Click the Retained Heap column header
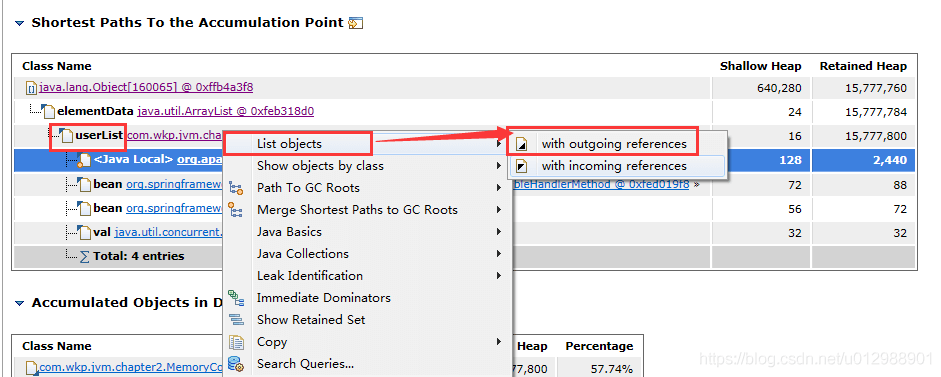The image size is (941, 377). (863, 66)
